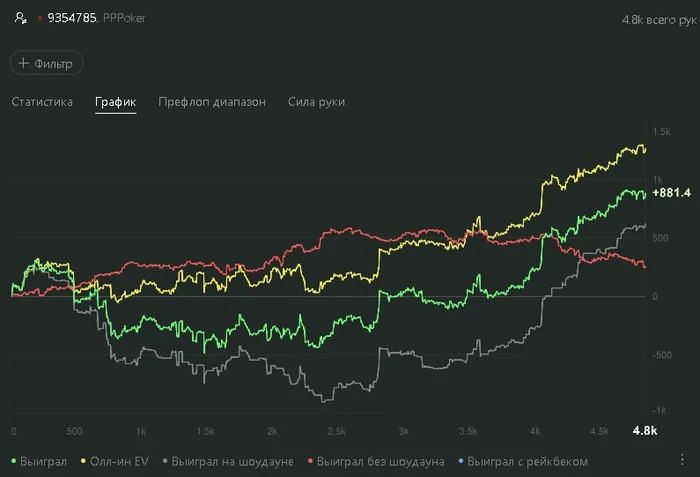Click the green Выиграл legend dot

(x=14, y=462)
